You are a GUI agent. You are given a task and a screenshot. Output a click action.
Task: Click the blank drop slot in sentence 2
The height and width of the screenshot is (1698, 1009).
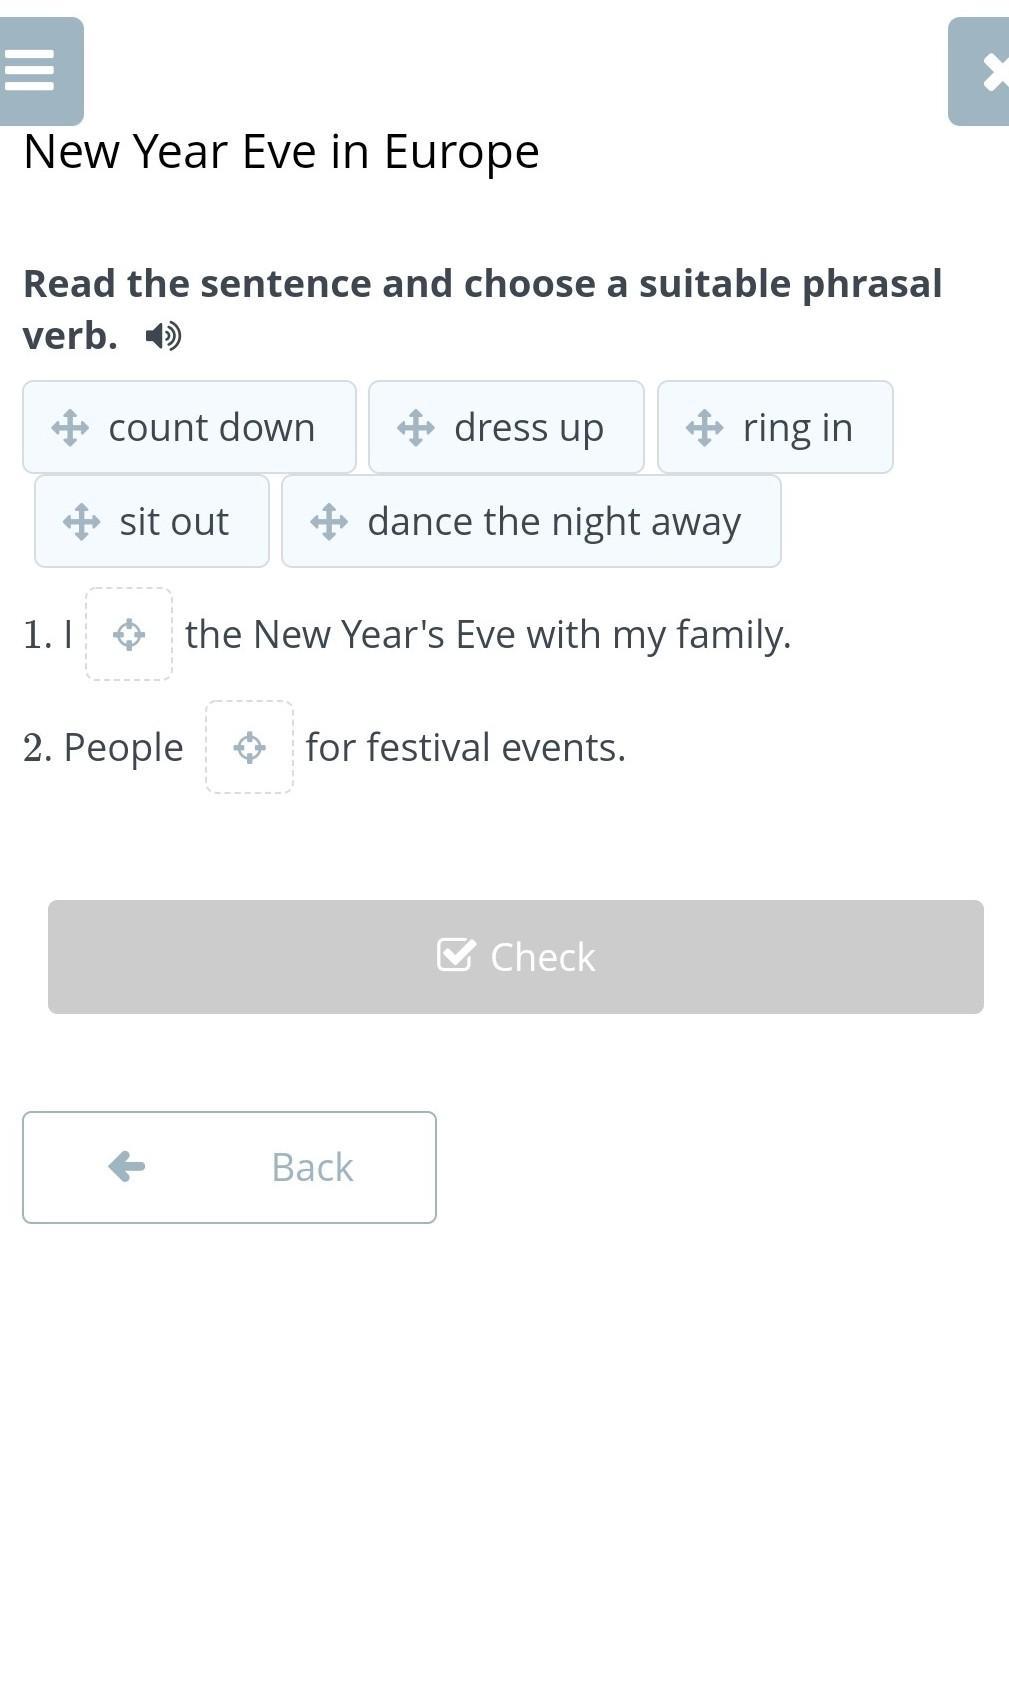(249, 747)
